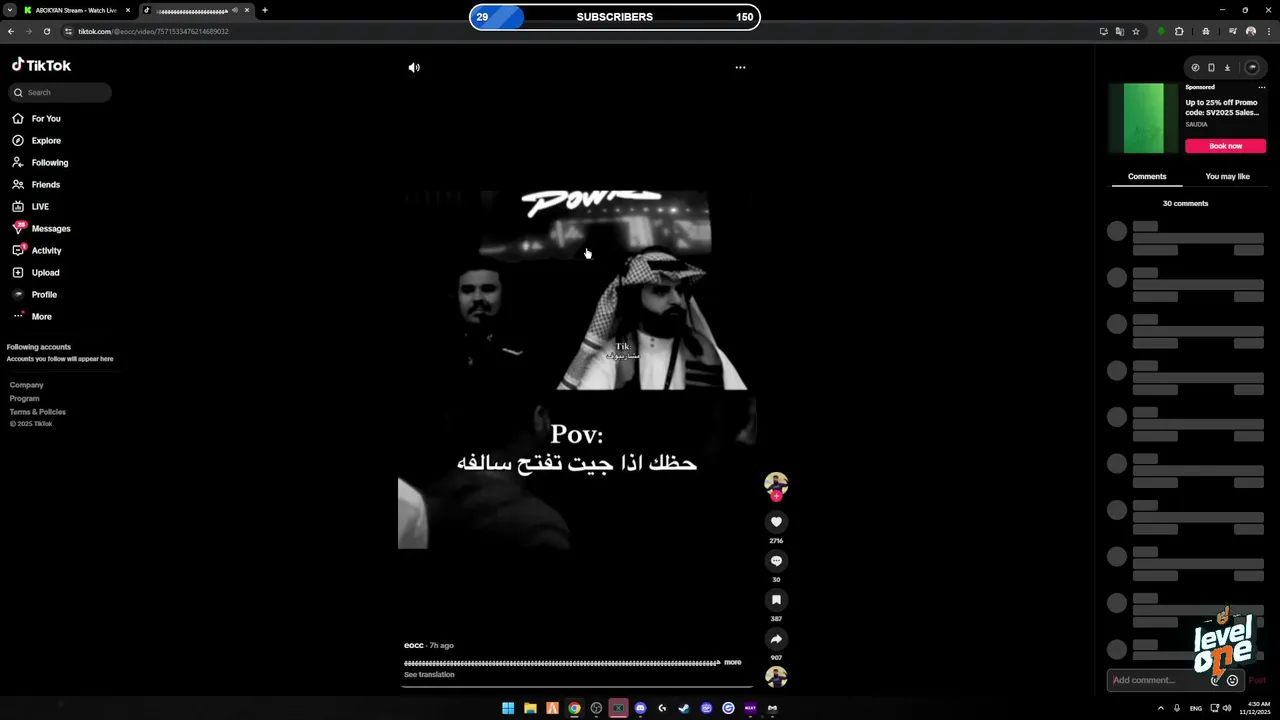This screenshot has width=1280, height=720.
Task: Open the Explore page
Action: coord(46,141)
